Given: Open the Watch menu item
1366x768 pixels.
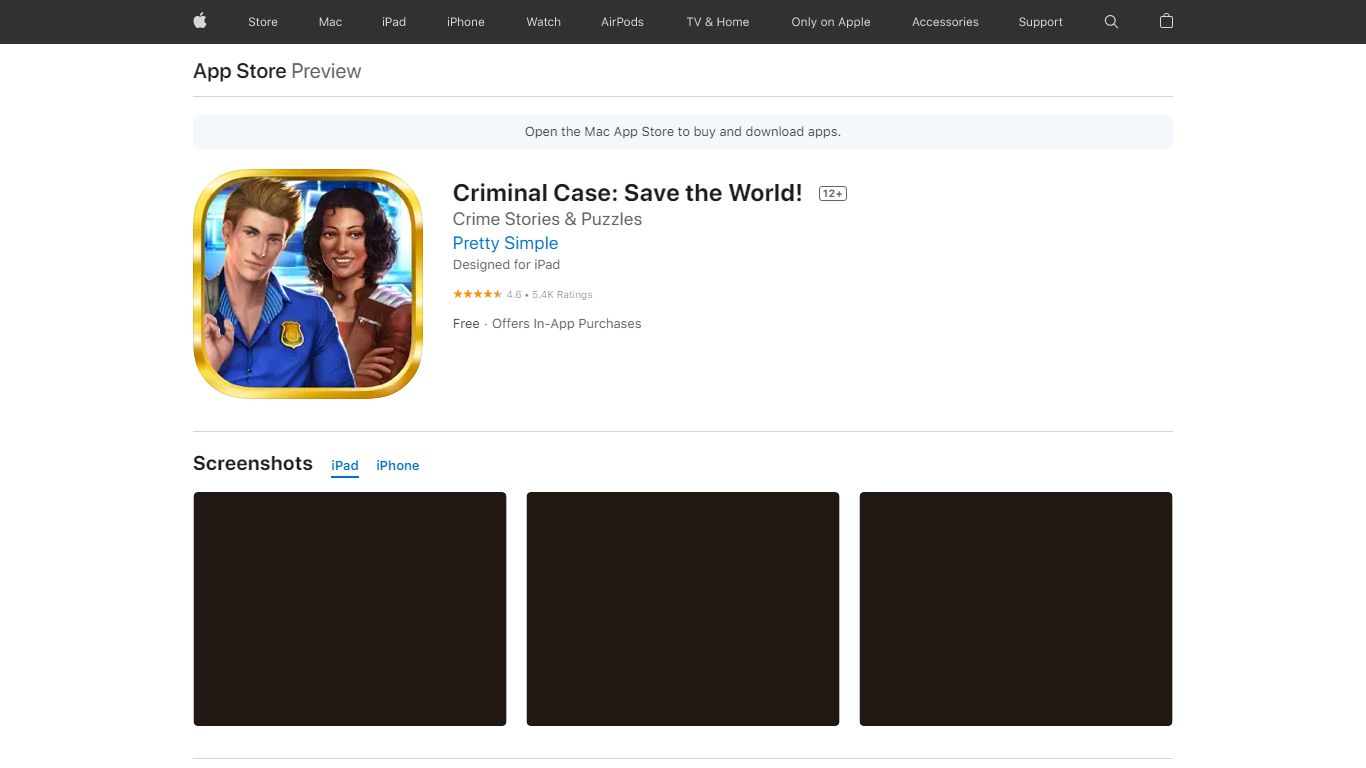Looking at the screenshot, I should click(544, 22).
